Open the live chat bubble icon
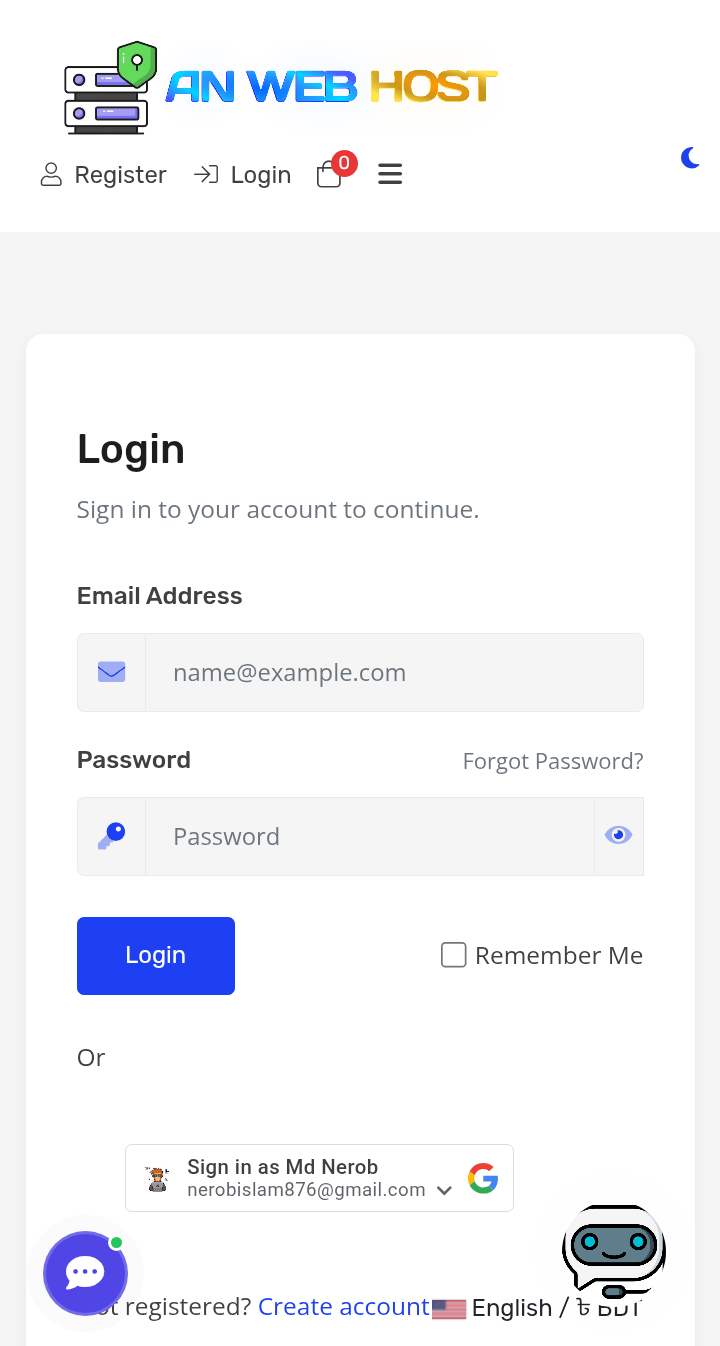 point(86,1273)
